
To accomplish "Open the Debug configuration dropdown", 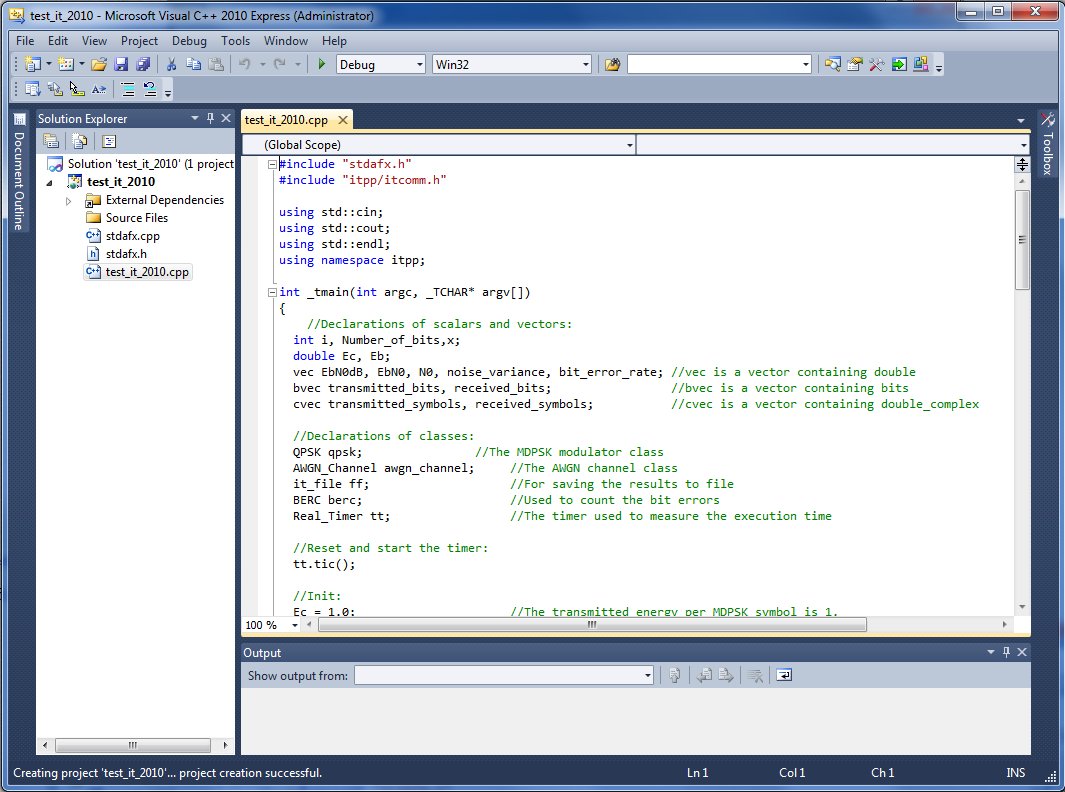I will click(419, 65).
